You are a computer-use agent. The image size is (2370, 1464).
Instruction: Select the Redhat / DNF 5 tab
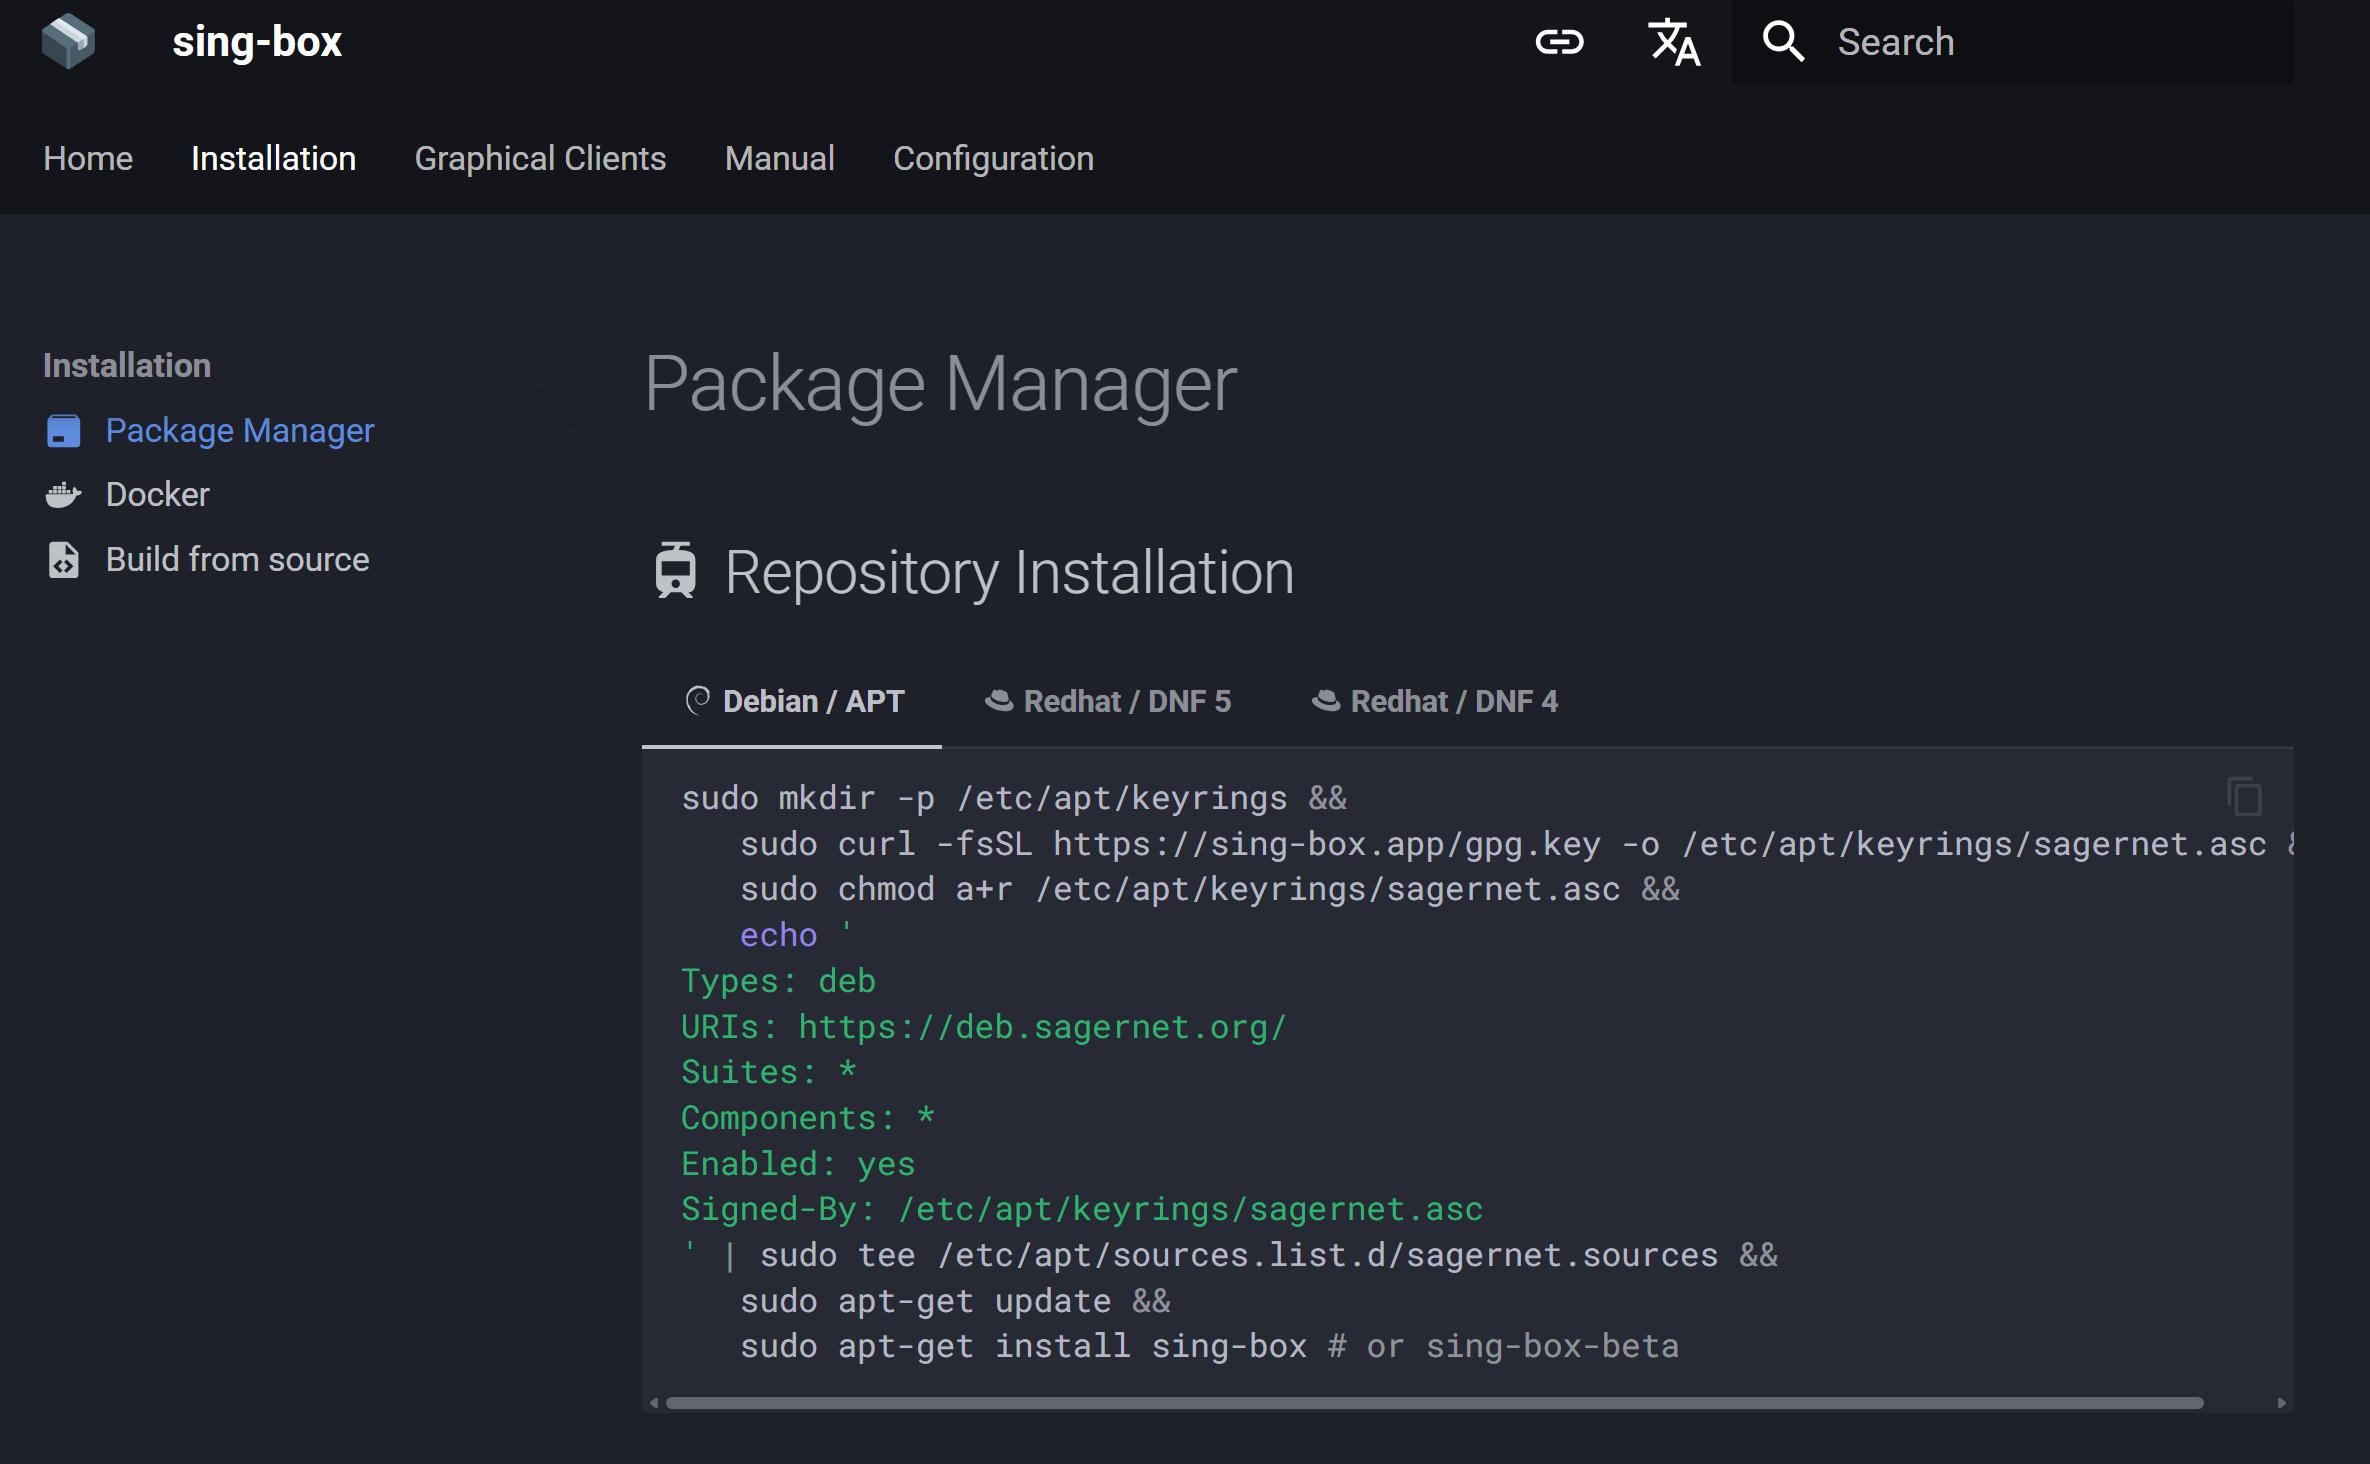coord(1108,701)
